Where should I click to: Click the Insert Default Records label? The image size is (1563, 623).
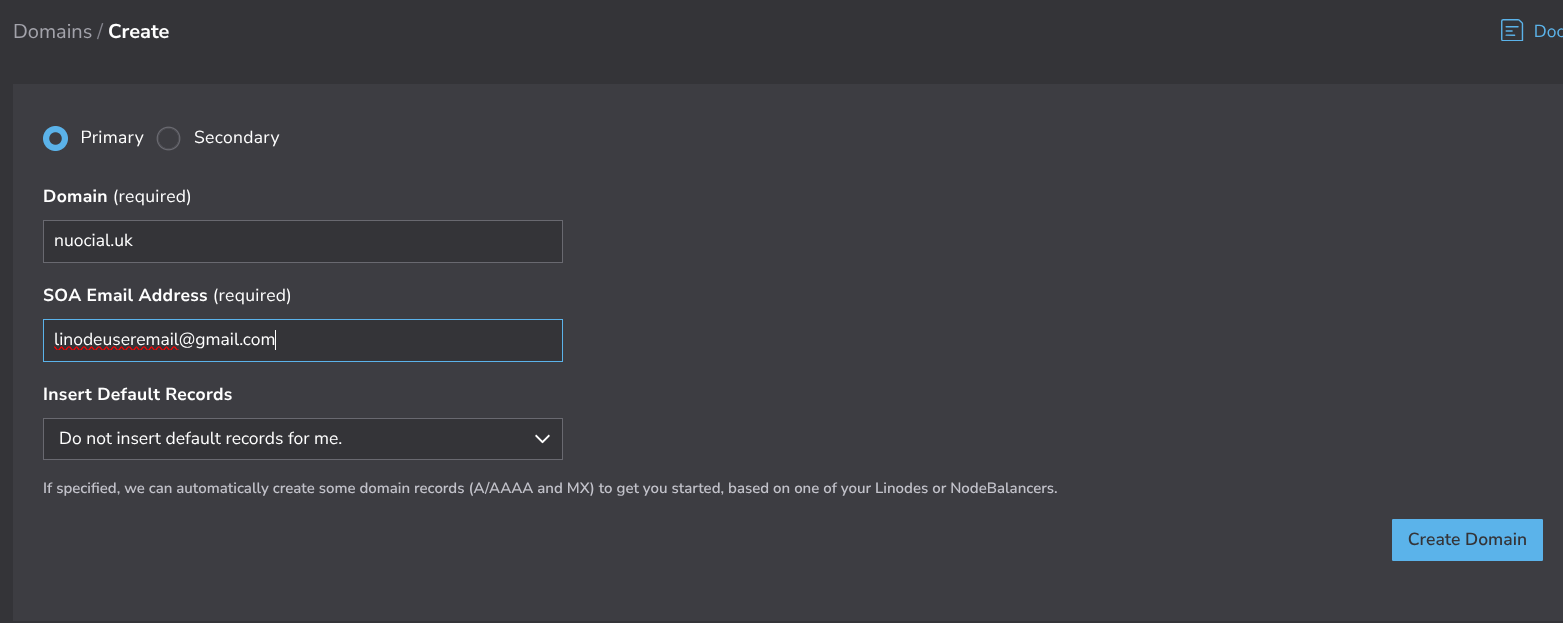click(137, 394)
